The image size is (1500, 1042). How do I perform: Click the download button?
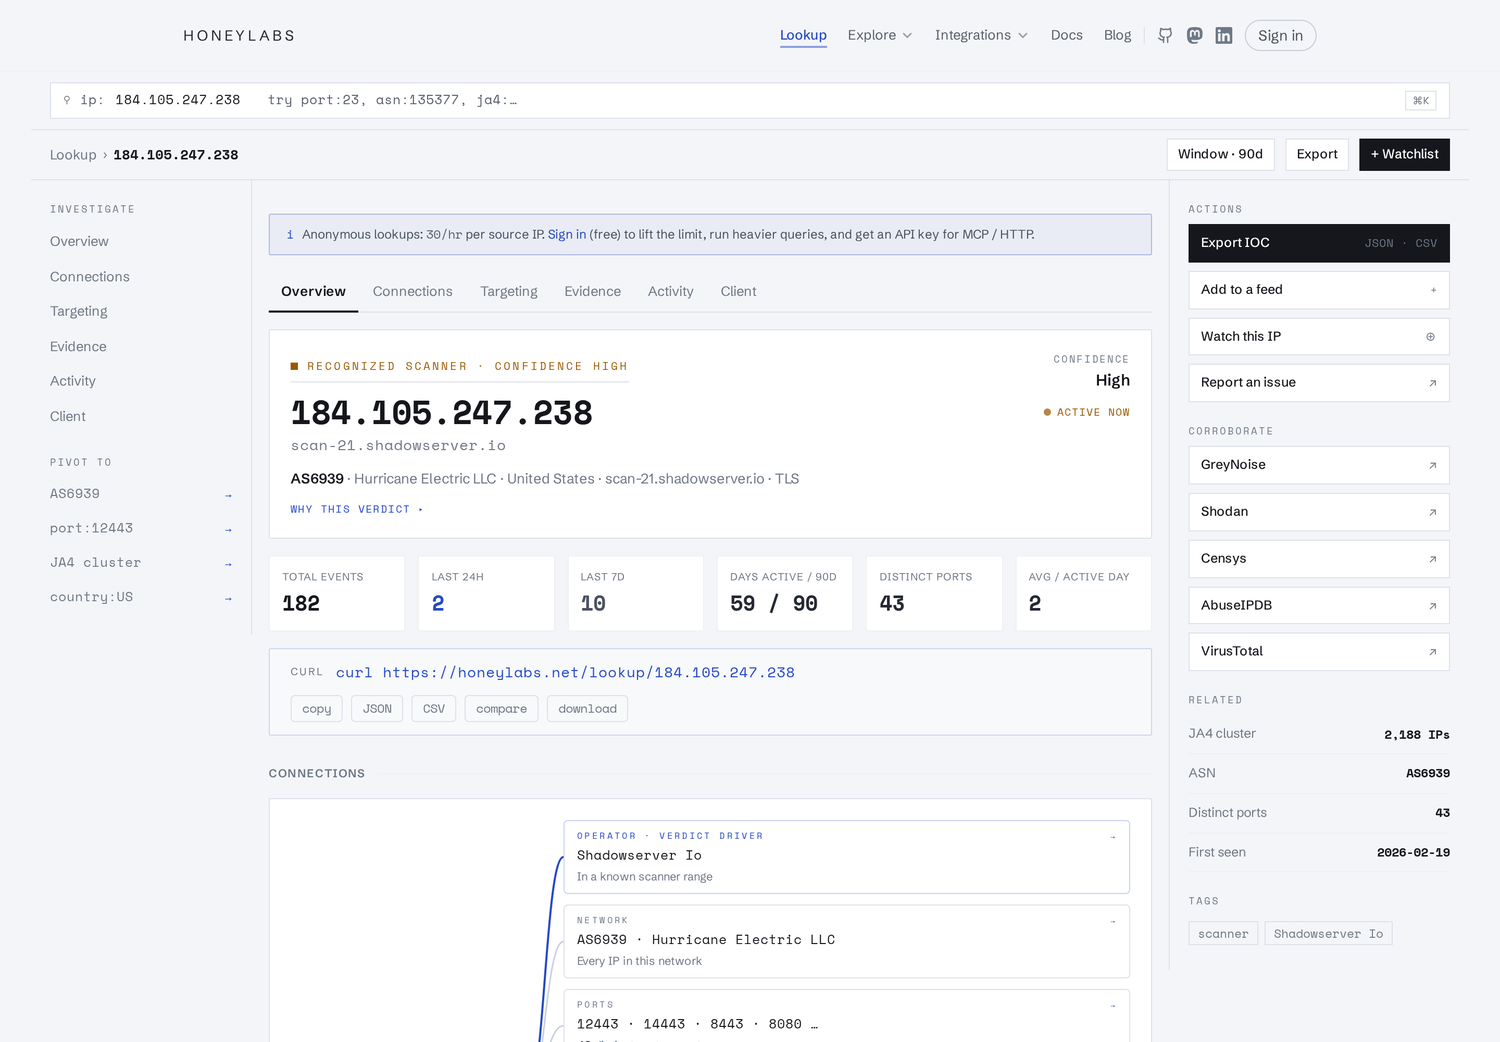tap(587, 709)
